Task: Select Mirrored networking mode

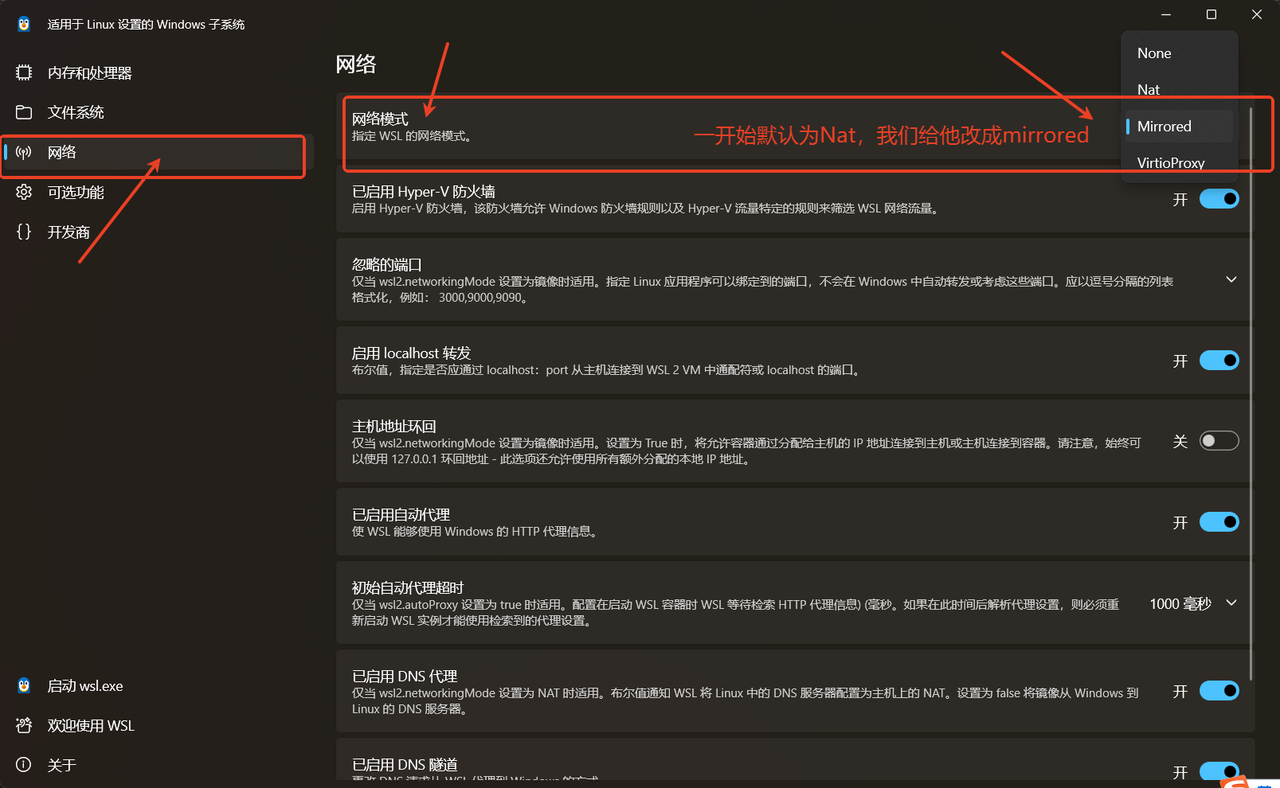Action: 1179,126
